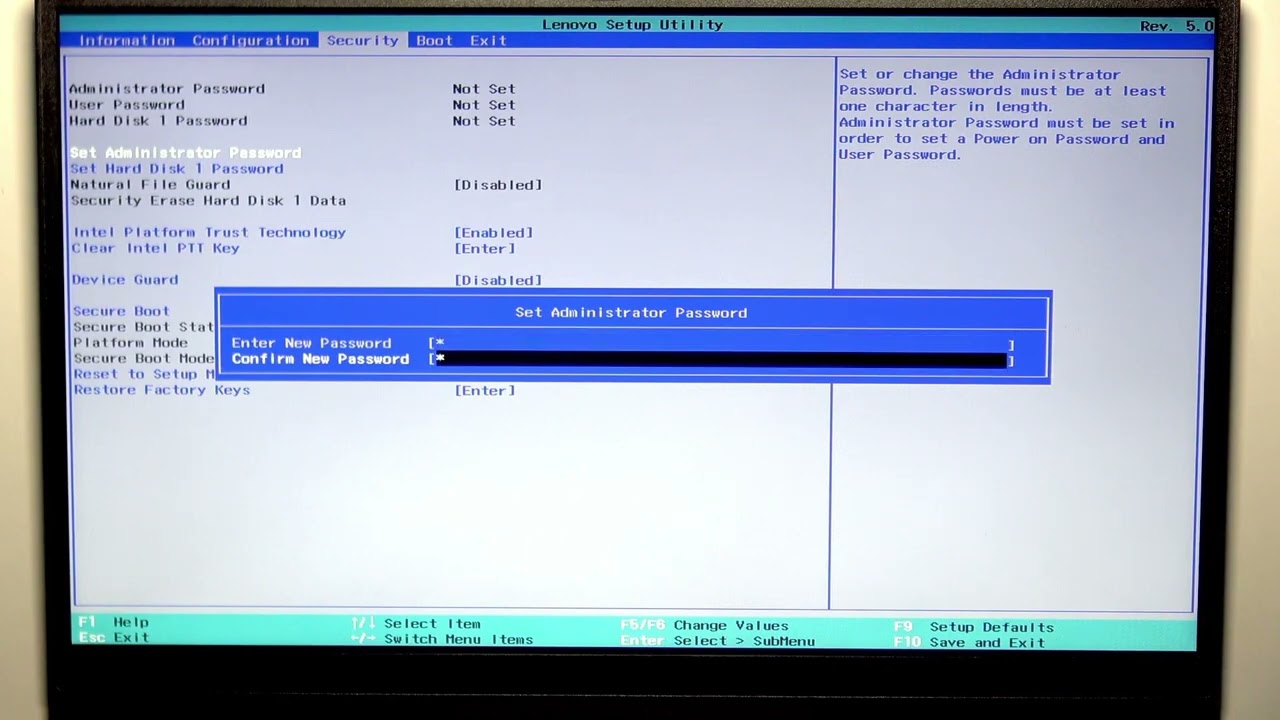Click the F1 Help hint
Image resolution: width=1280 pixels, height=720 pixels.
tap(113, 622)
